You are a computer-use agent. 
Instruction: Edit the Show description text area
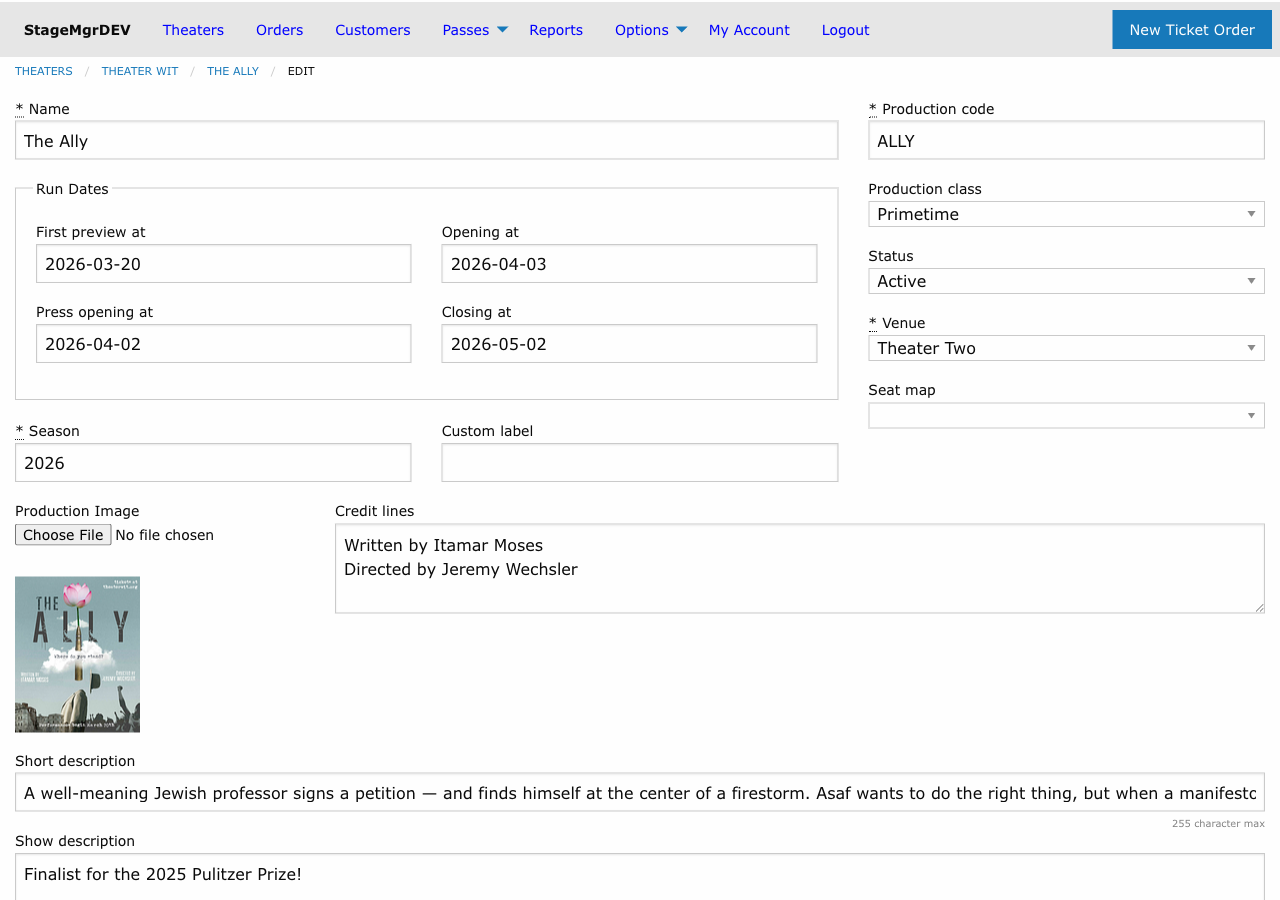pyautogui.click(x=640, y=877)
